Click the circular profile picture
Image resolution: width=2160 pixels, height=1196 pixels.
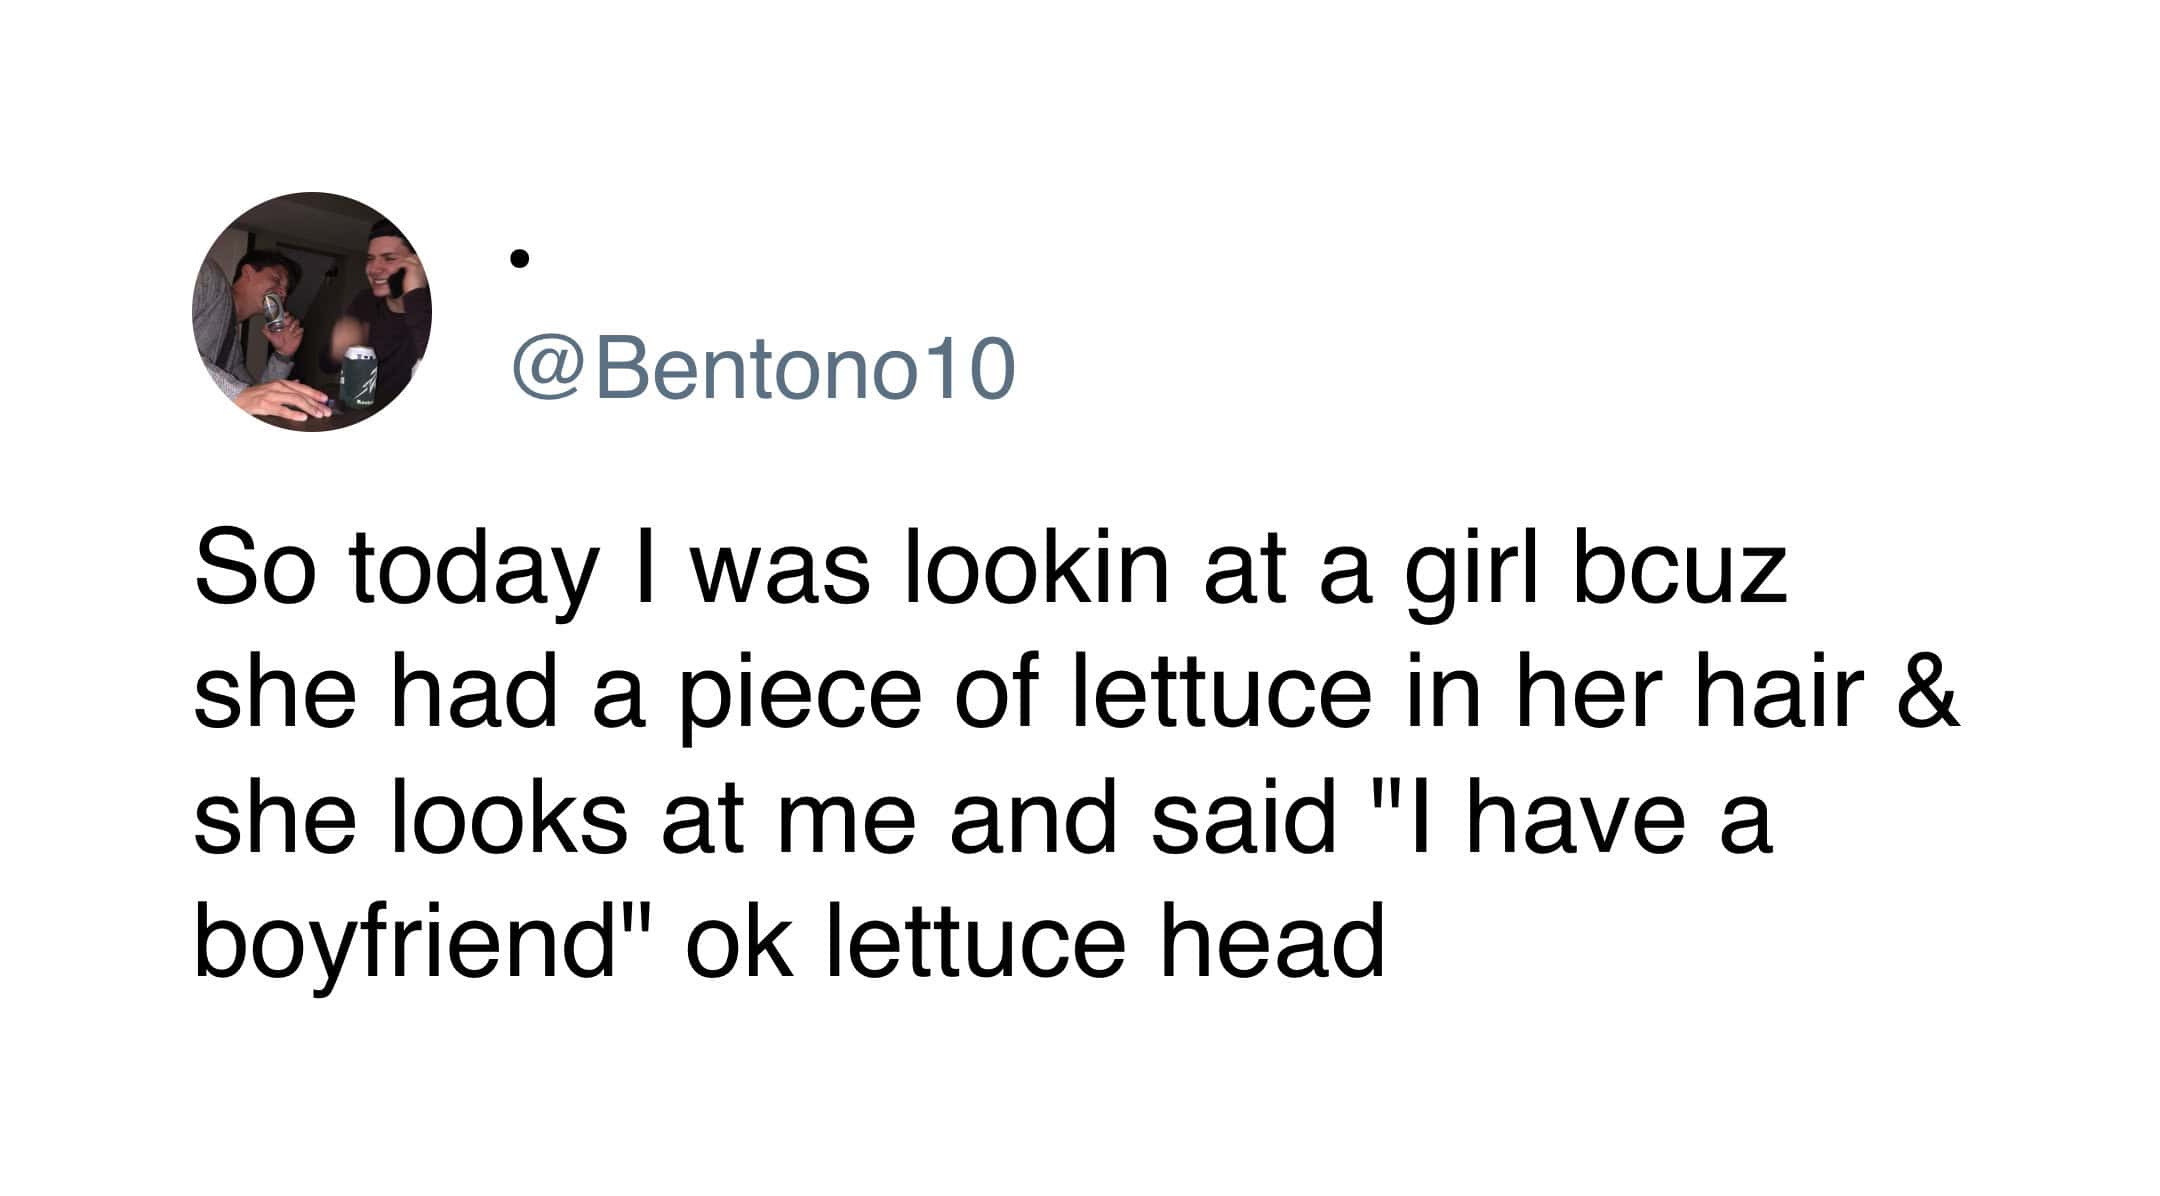[x=312, y=312]
